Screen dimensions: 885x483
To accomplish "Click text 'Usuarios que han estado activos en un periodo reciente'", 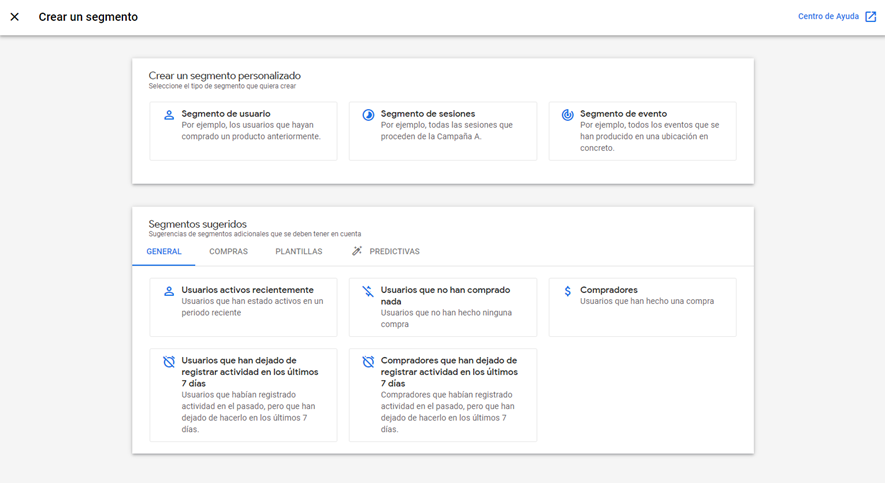I will pyautogui.click(x=252, y=307).
